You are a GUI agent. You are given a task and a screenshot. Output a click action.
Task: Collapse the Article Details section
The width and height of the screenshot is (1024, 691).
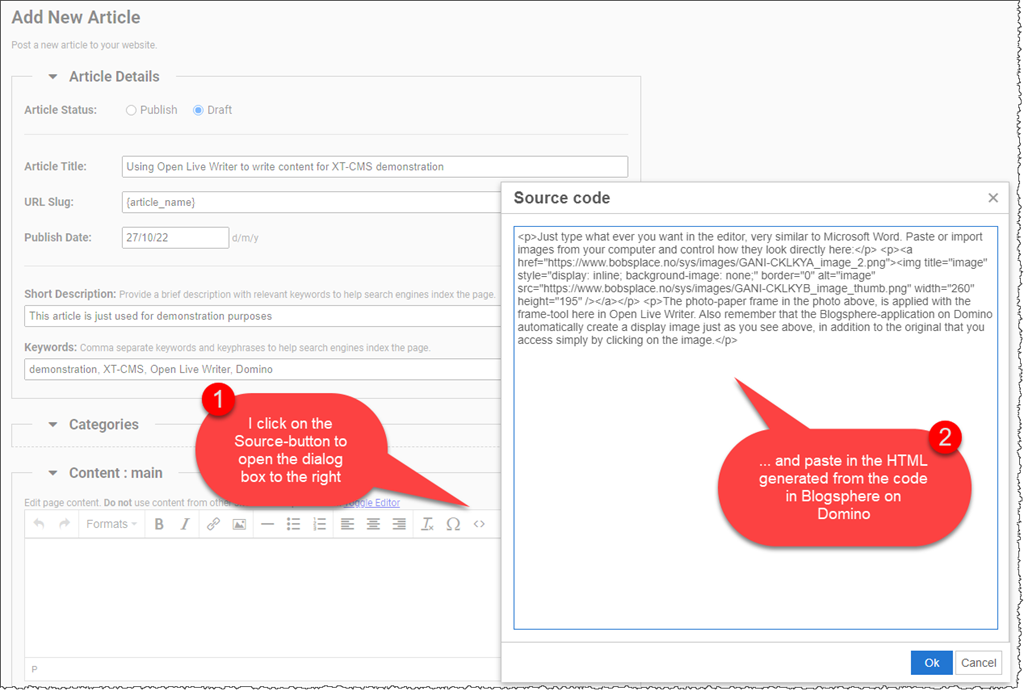(53, 76)
